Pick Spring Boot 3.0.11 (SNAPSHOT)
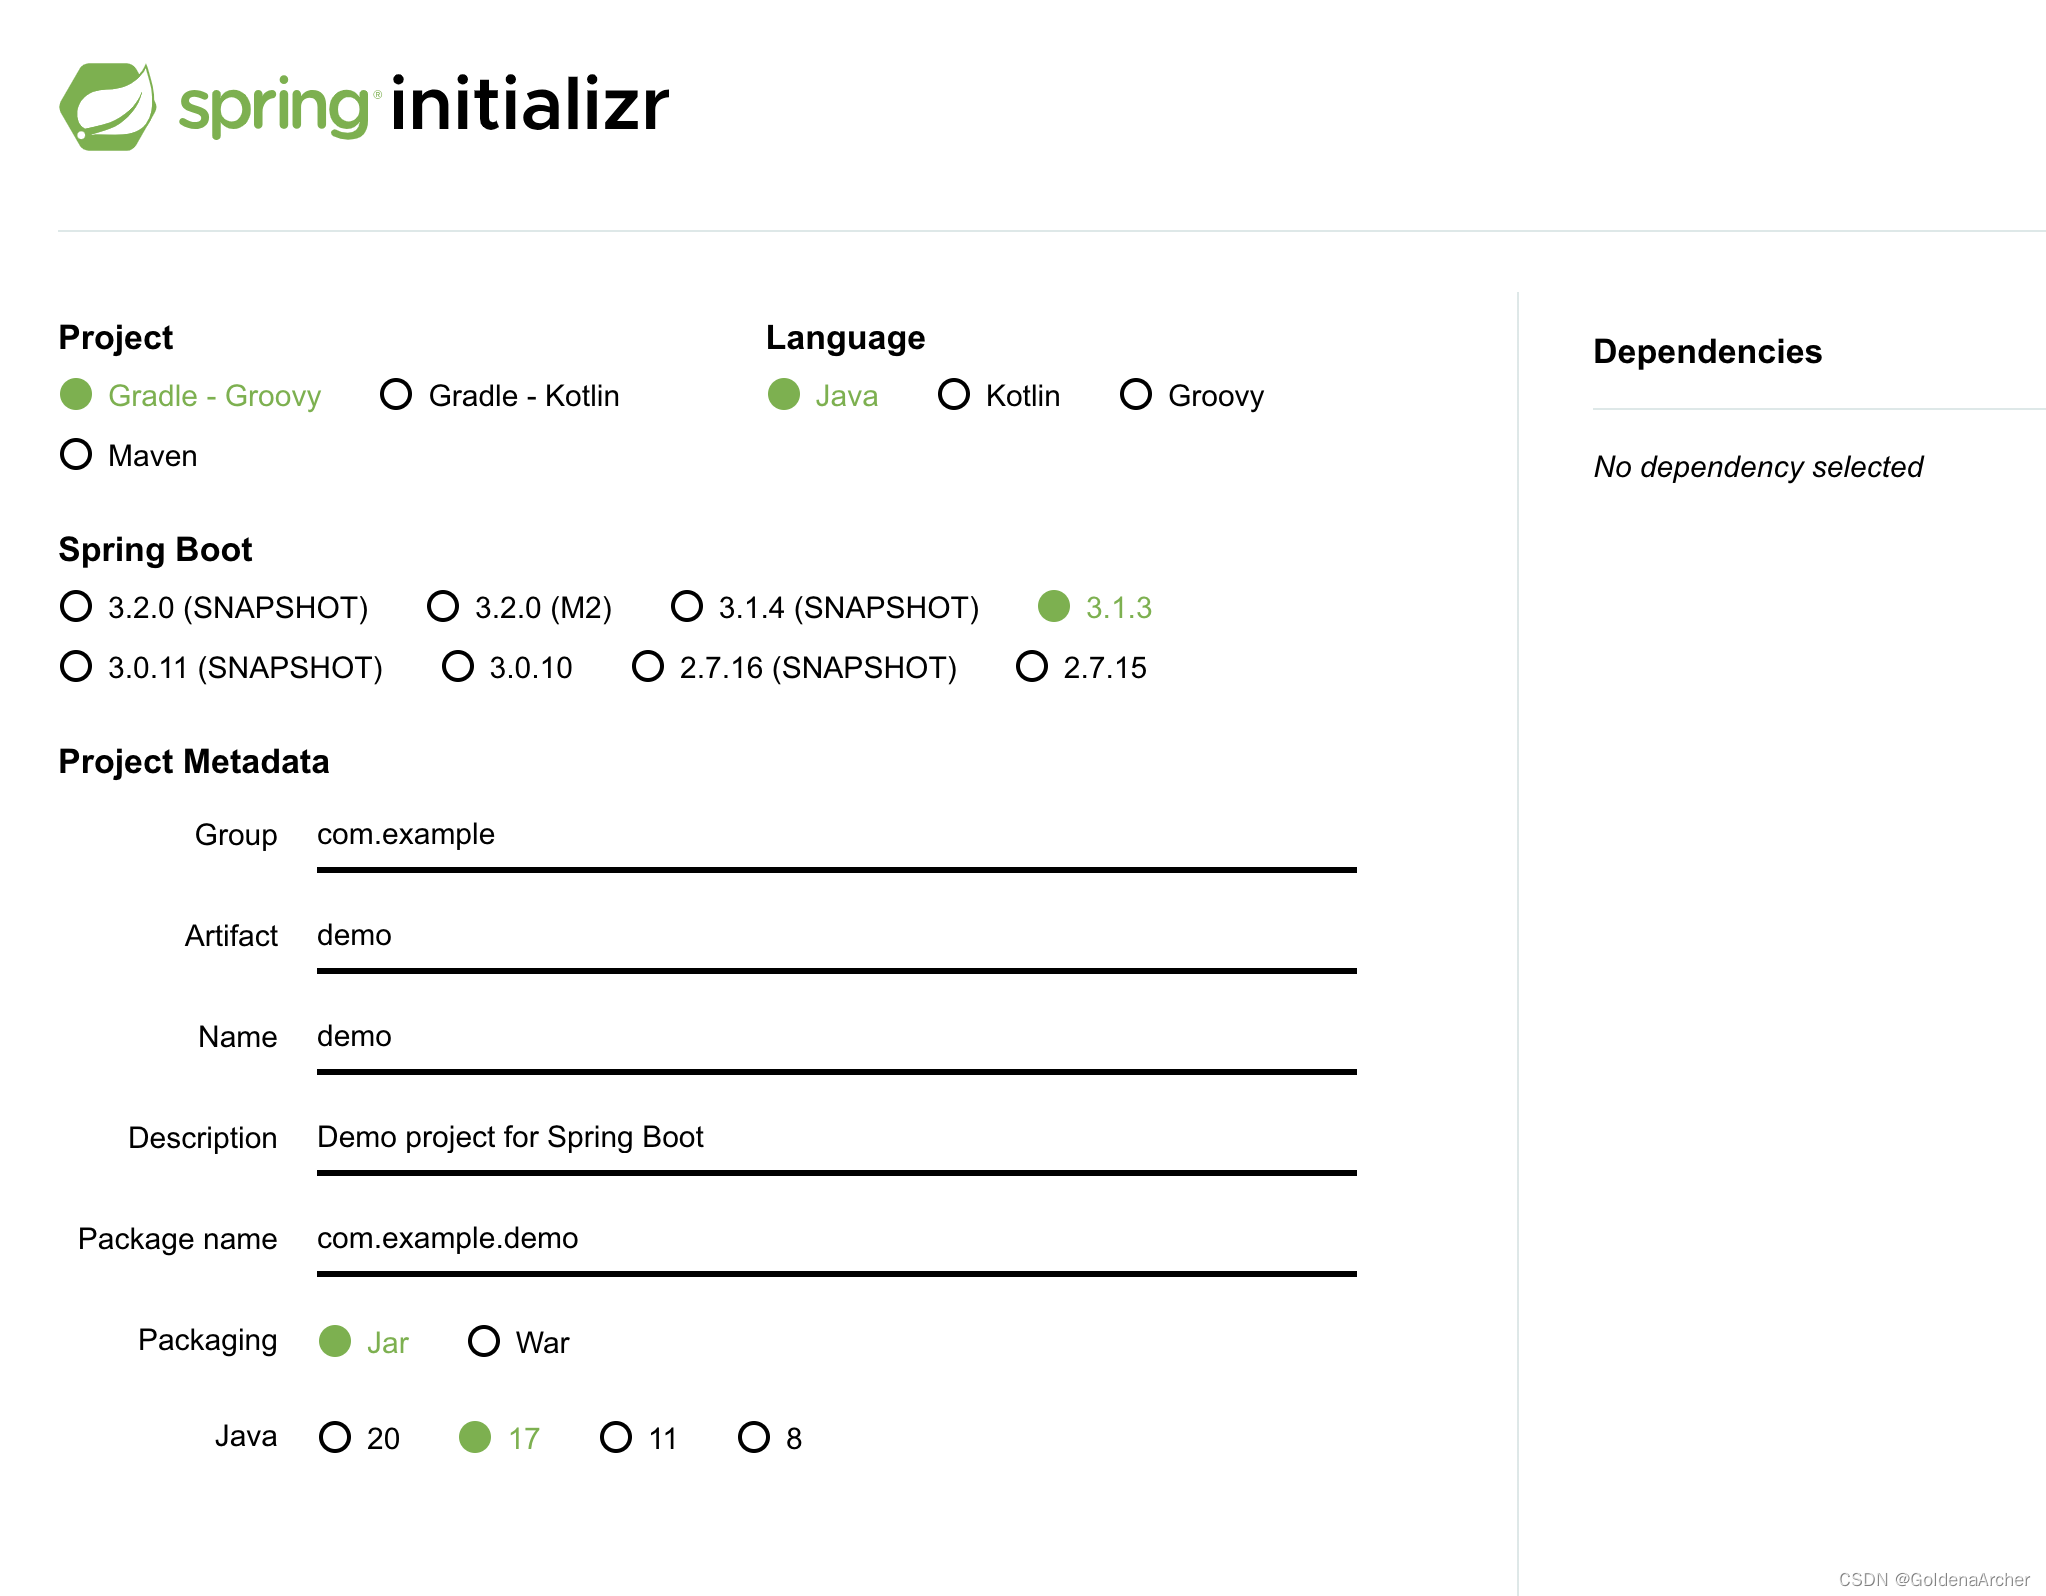 [221, 667]
